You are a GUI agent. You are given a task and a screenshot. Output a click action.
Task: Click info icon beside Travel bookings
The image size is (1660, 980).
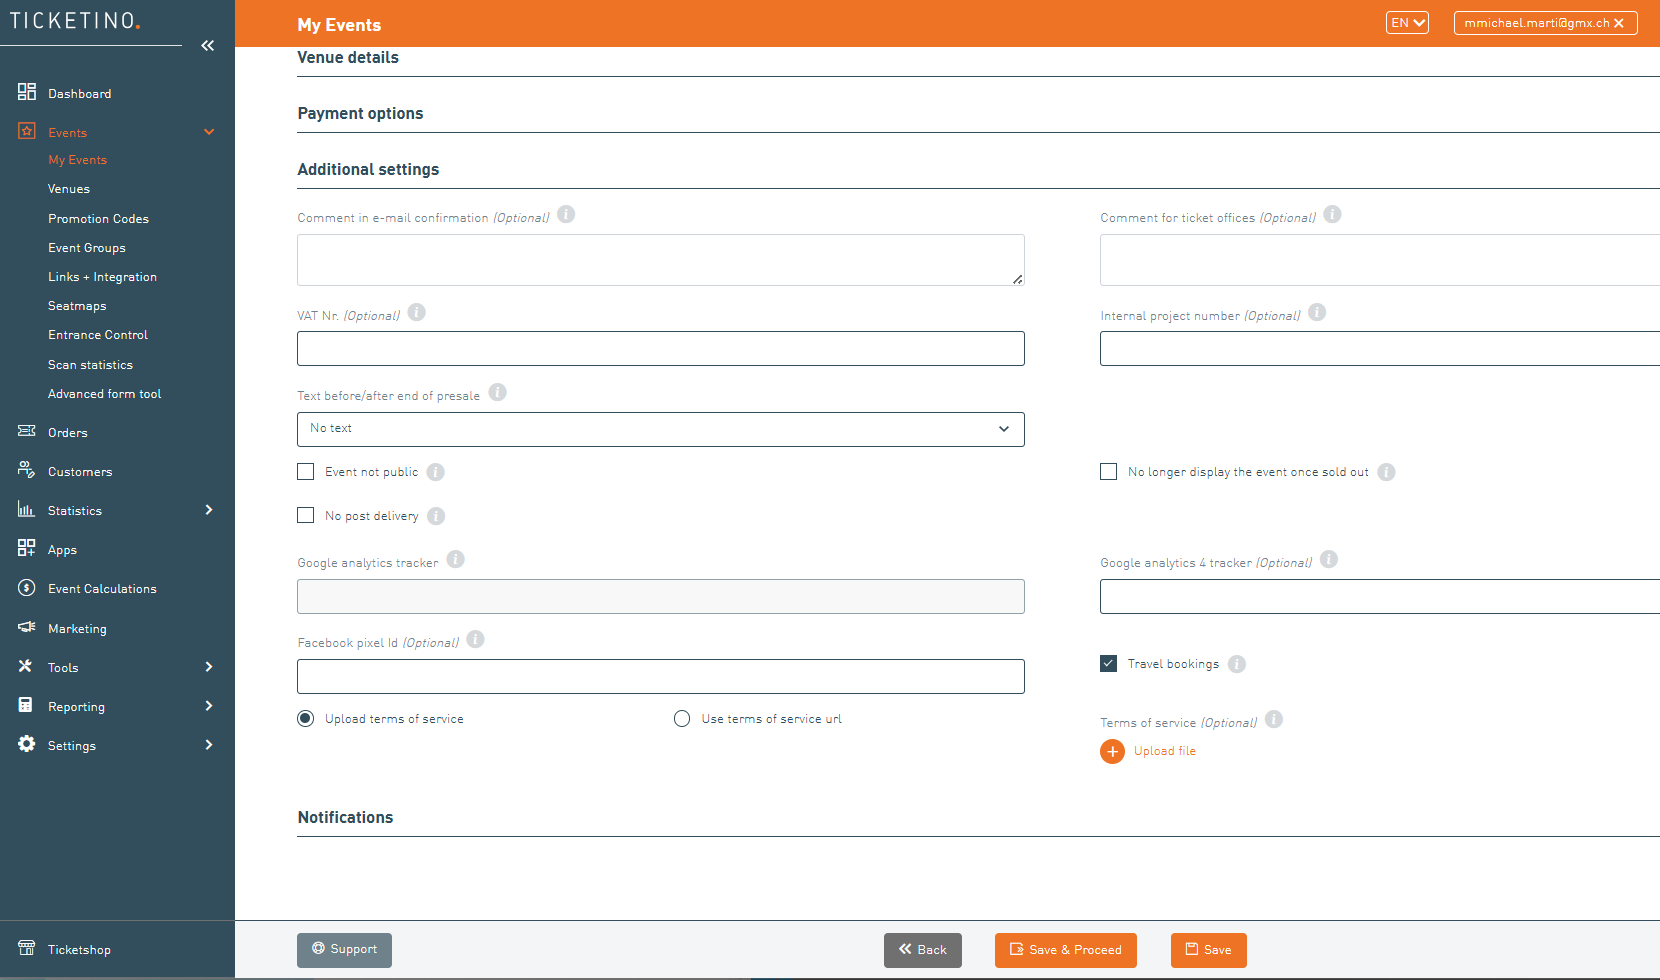(x=1237, y=664)
